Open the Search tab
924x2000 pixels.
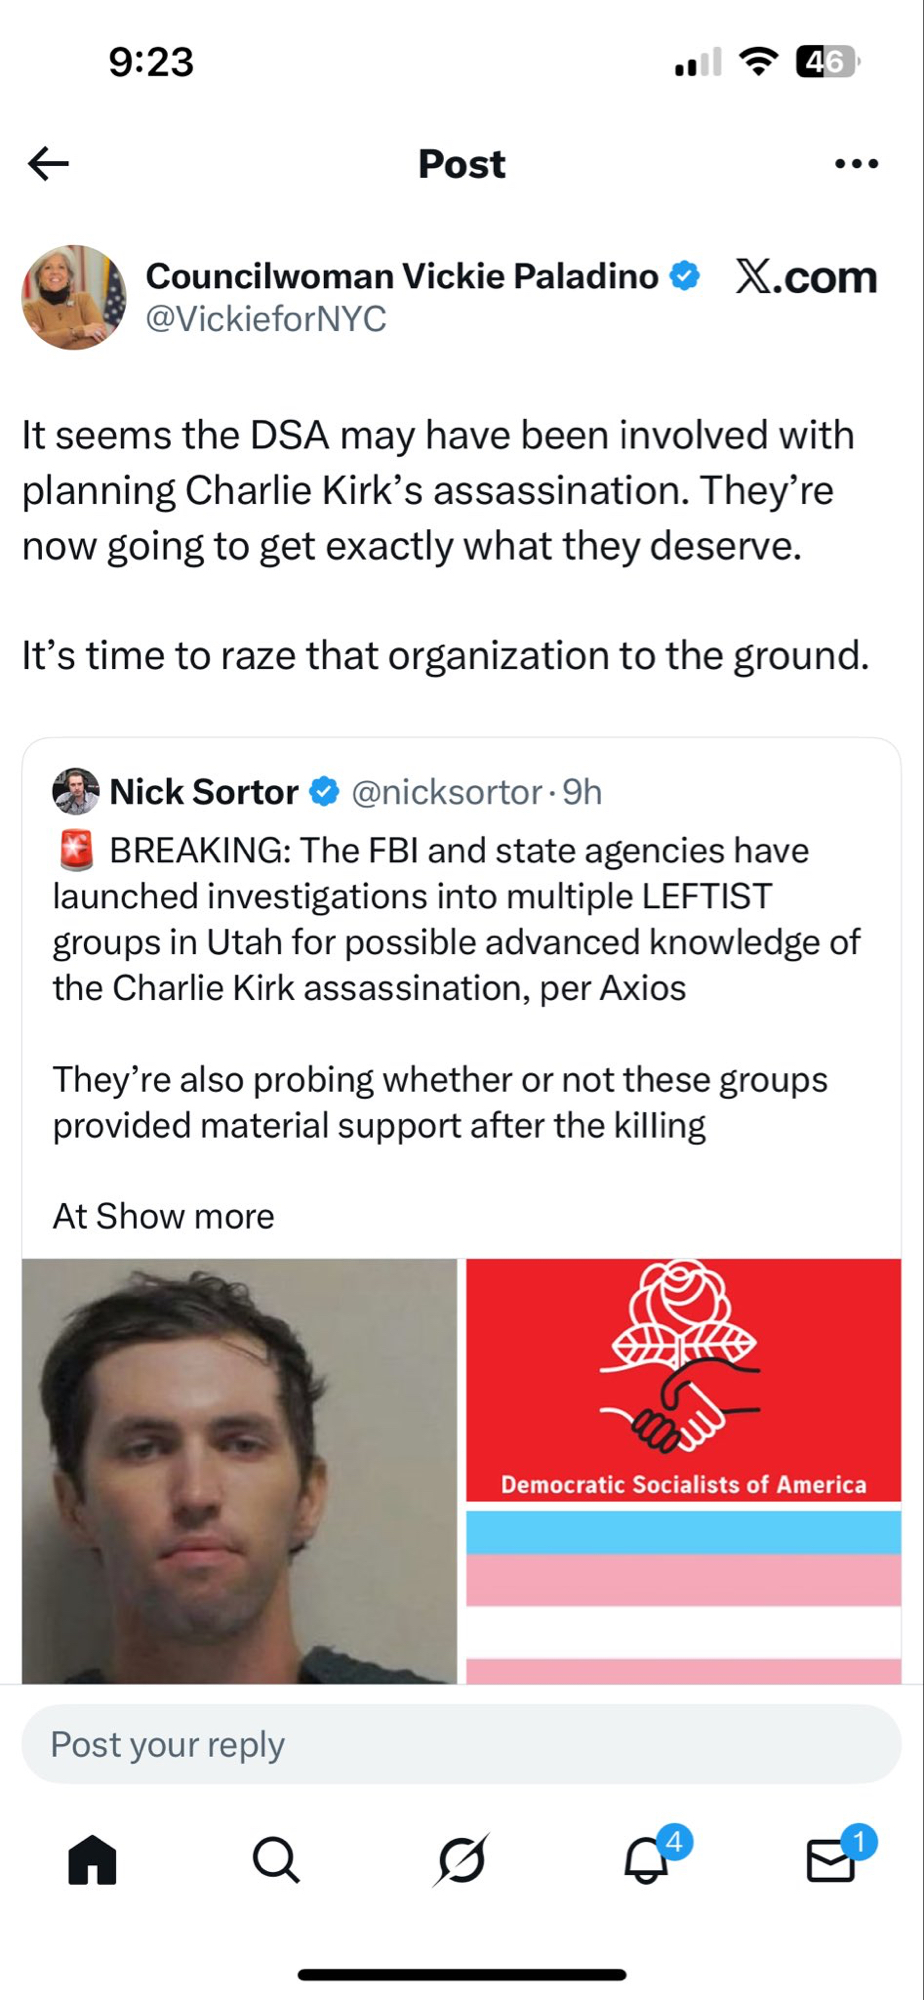(276, 1860)
